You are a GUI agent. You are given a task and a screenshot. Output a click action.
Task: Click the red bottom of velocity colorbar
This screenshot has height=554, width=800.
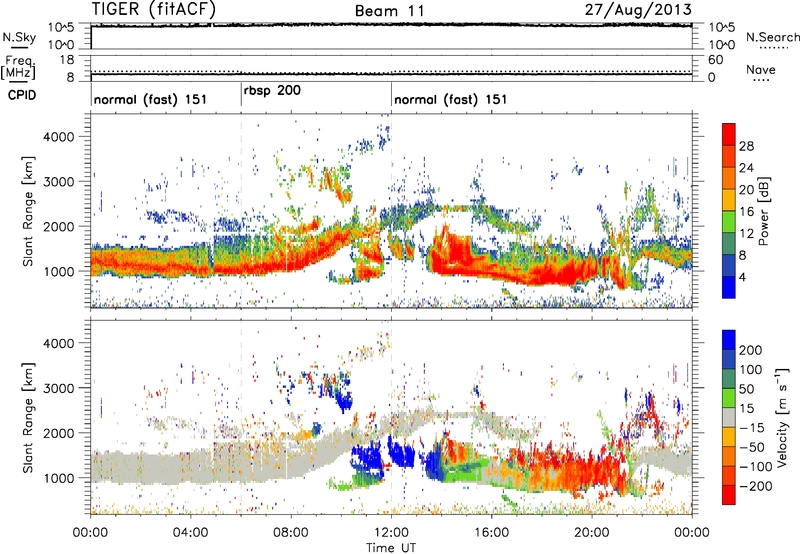729,495
